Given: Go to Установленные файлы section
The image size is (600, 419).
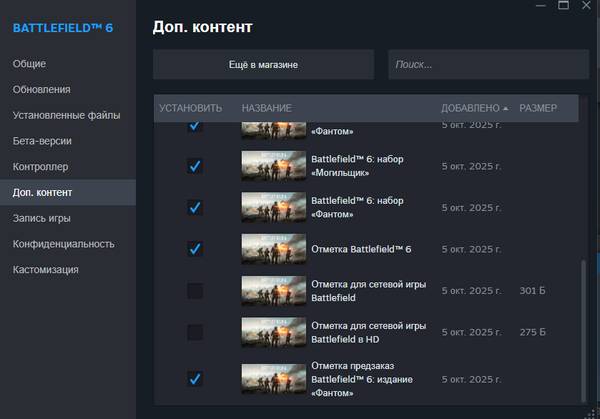Looking at the screenshot, I should pyautogui.click(x=66, y=115).
